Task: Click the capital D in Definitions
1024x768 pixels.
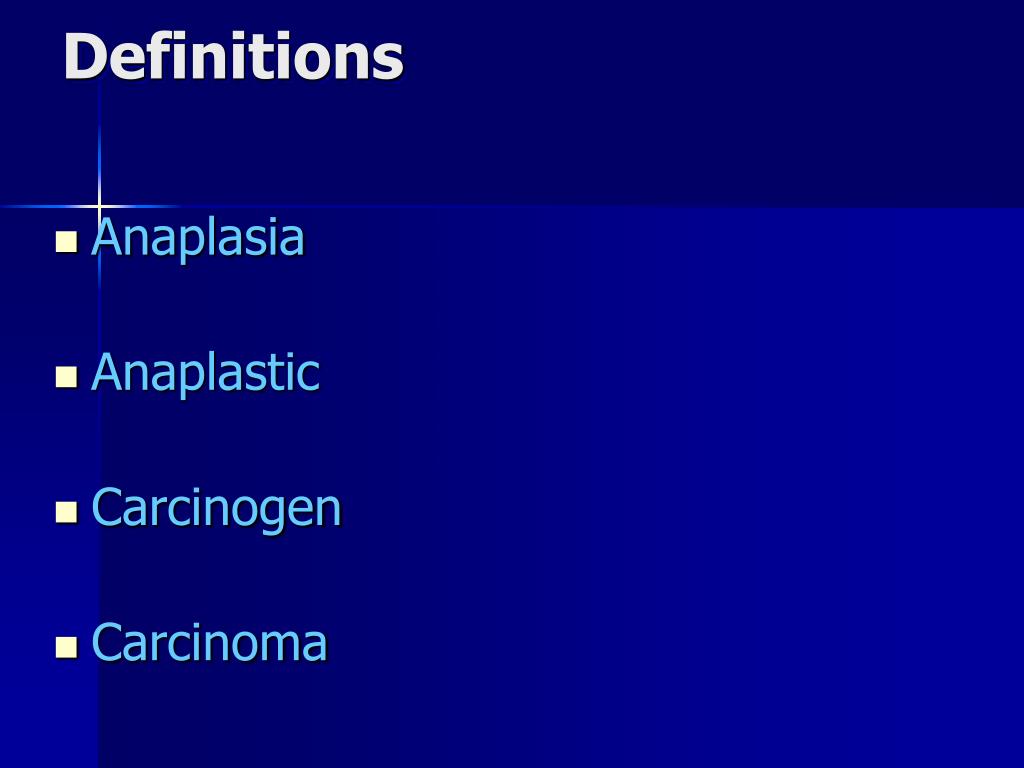Action: [x=85, y=57]
